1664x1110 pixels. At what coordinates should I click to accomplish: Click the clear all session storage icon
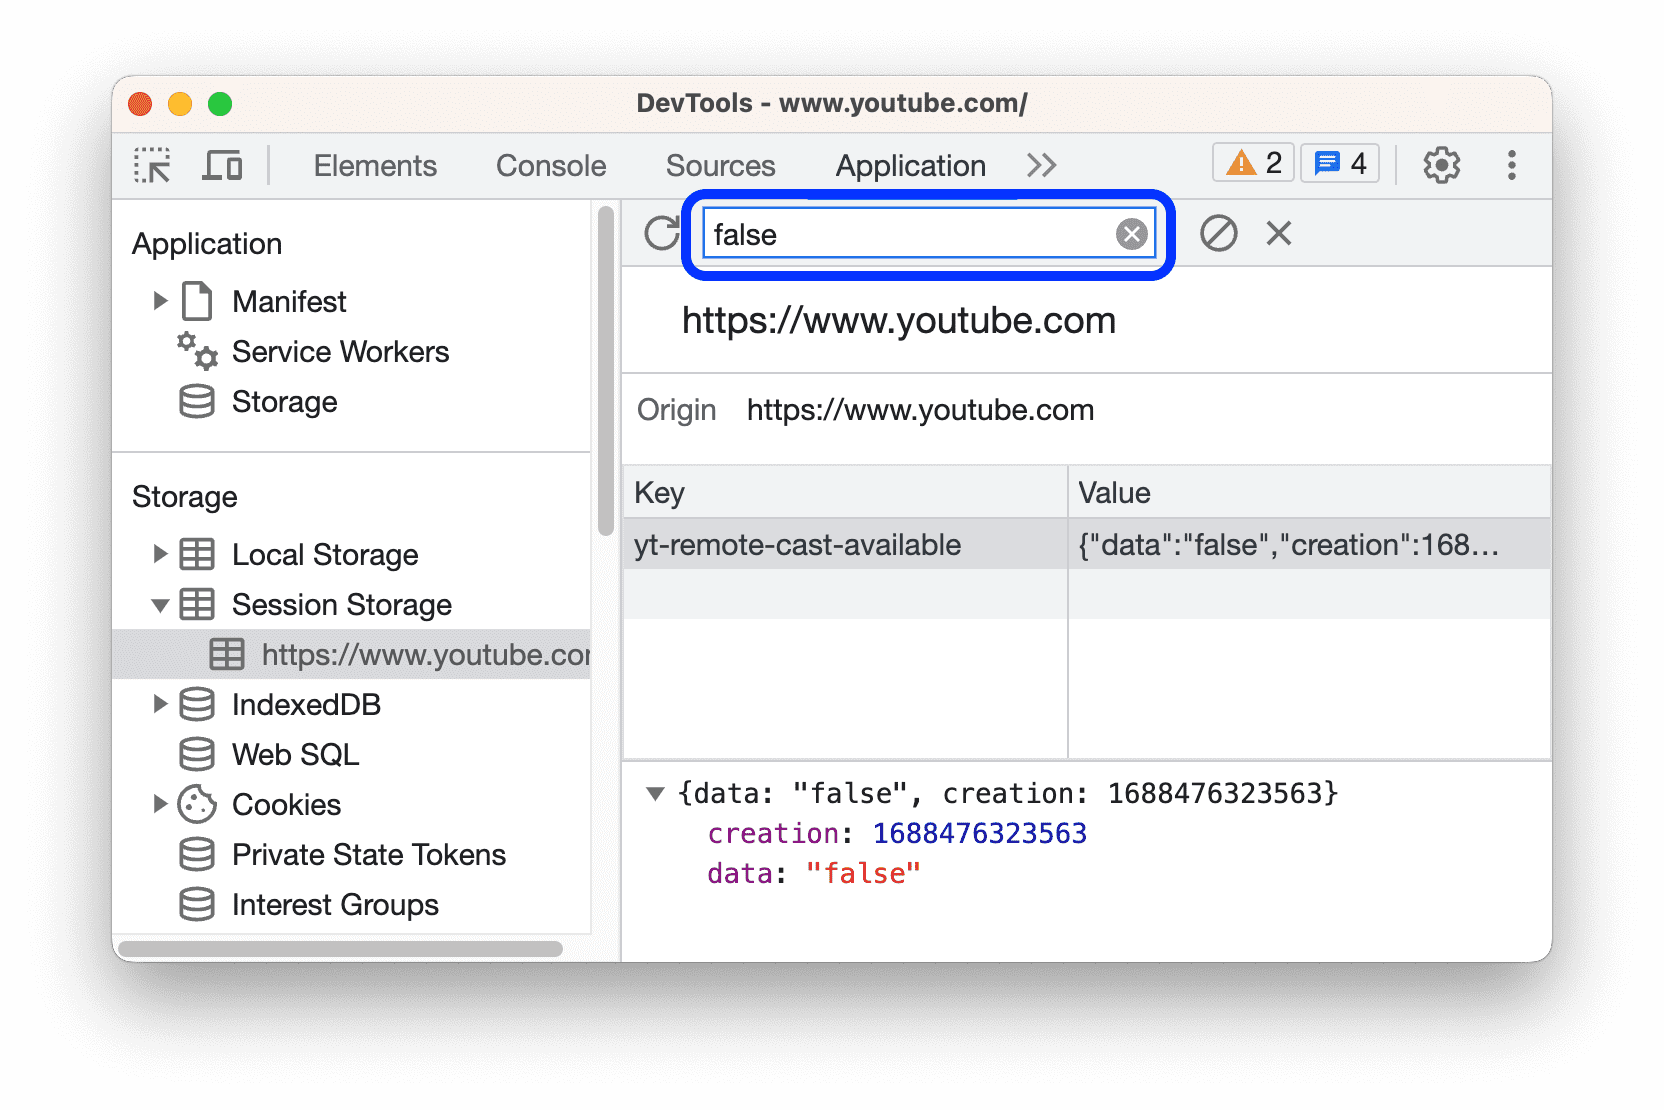[1218, 233]
